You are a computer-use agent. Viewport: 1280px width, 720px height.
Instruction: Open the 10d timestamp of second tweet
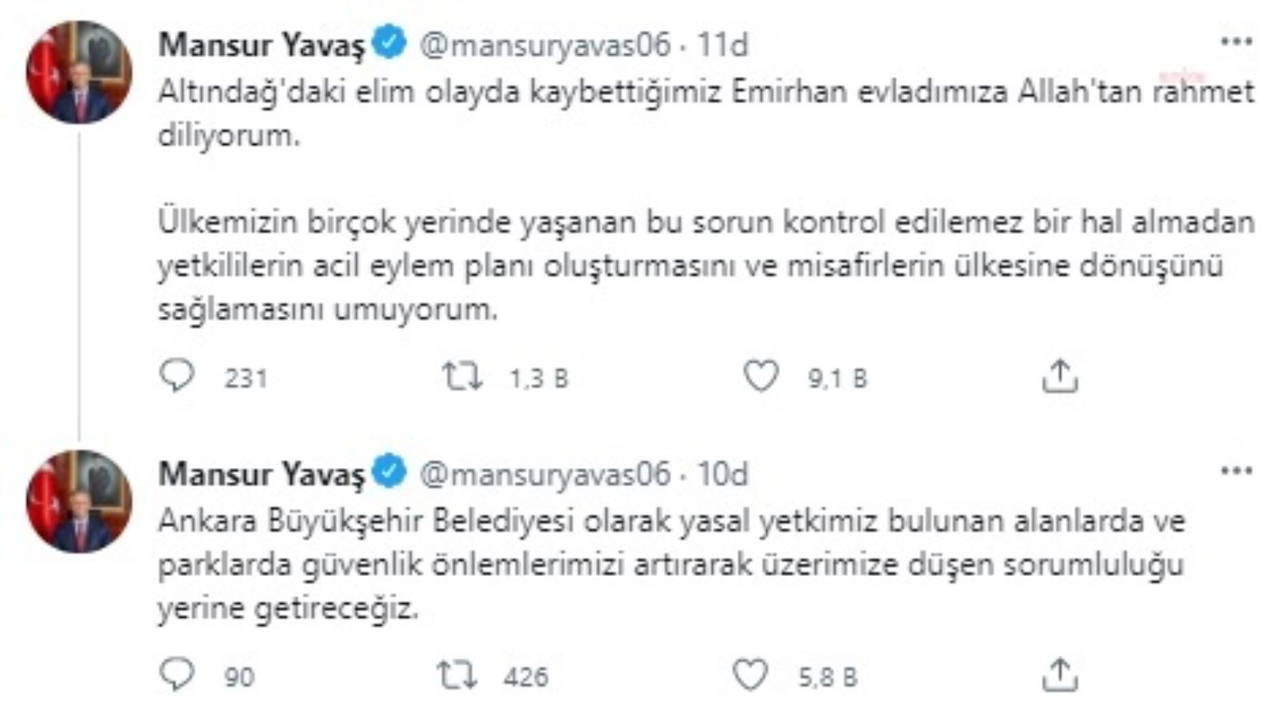(723, 473)
